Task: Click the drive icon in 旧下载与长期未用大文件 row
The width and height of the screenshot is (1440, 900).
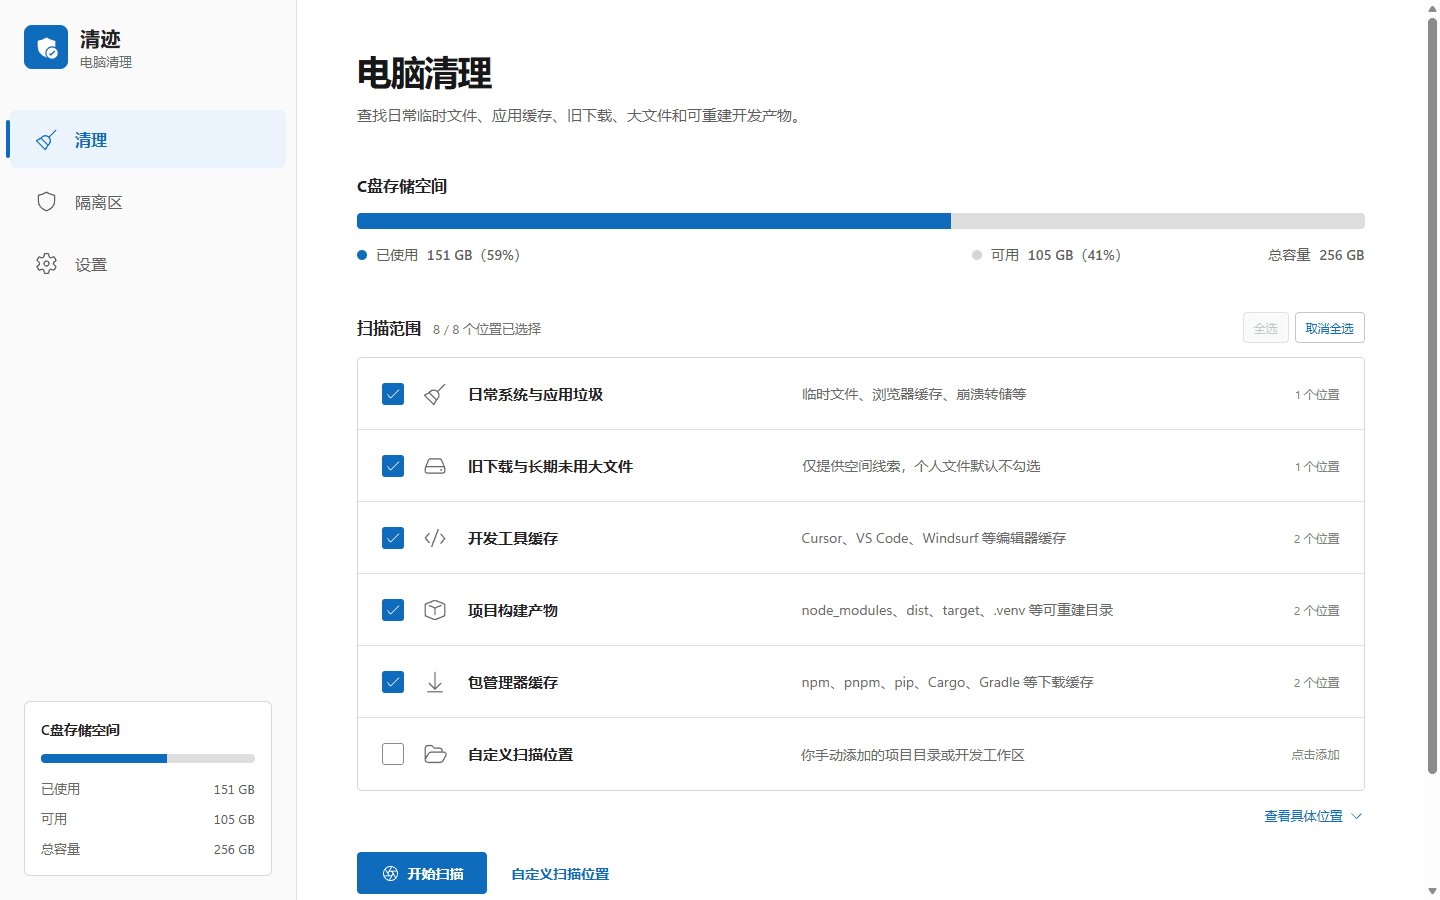Action: 435,466
